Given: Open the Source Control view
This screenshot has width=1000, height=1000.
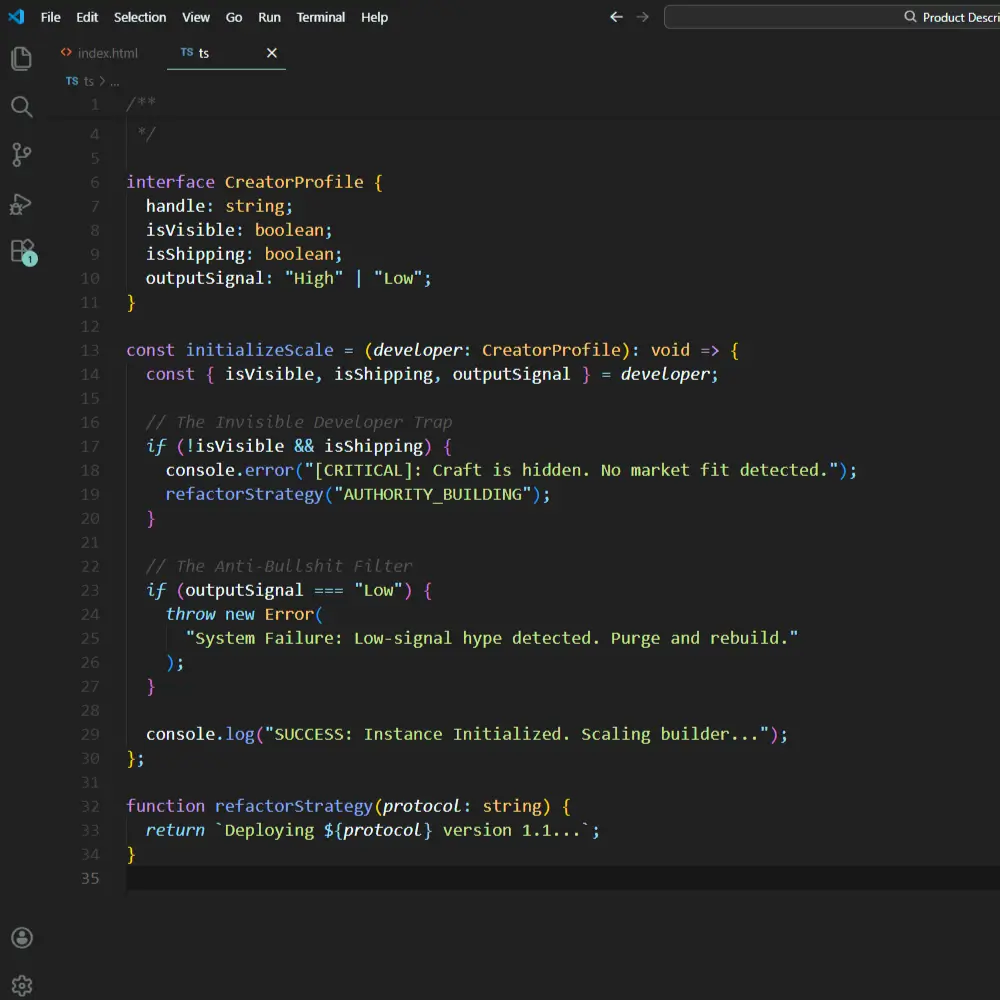Looking at the screenshot, I should point(21,155).
